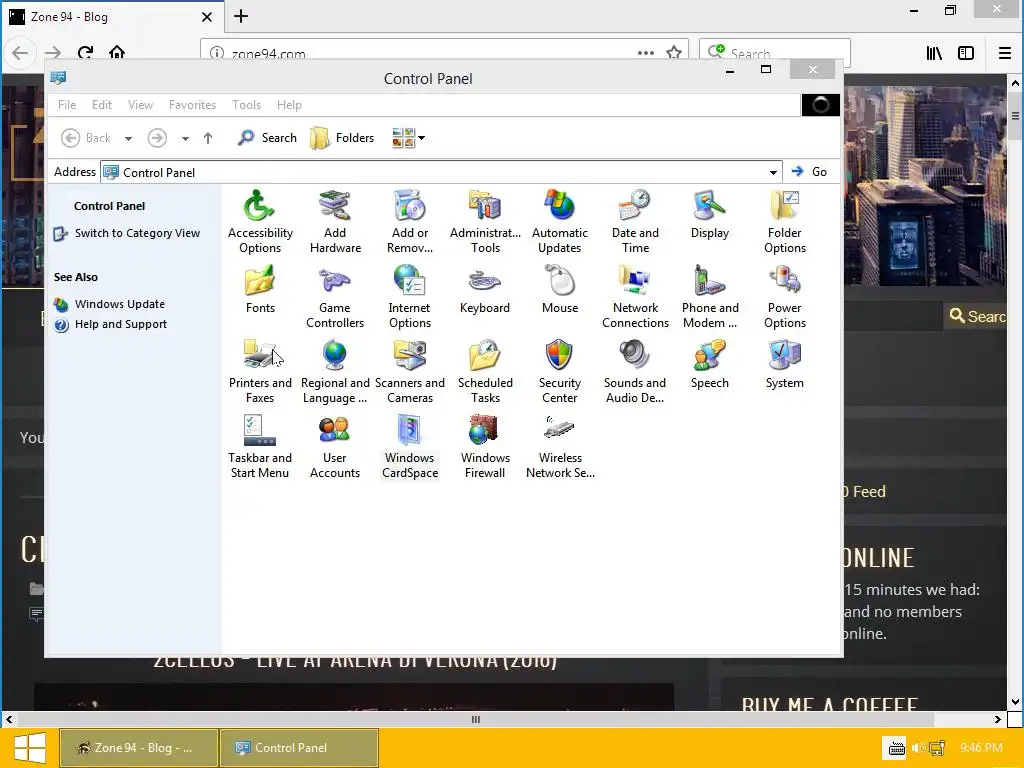Open browser page actions ellipsis menu

(646, 53)
